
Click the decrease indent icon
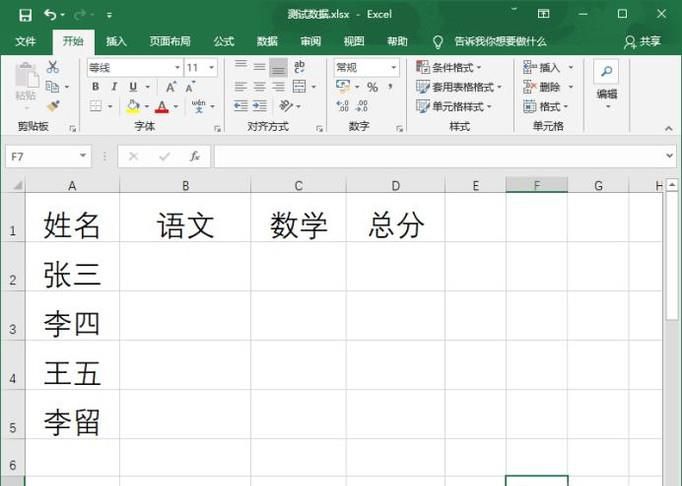pyautogui.click(x=241, y=106)
